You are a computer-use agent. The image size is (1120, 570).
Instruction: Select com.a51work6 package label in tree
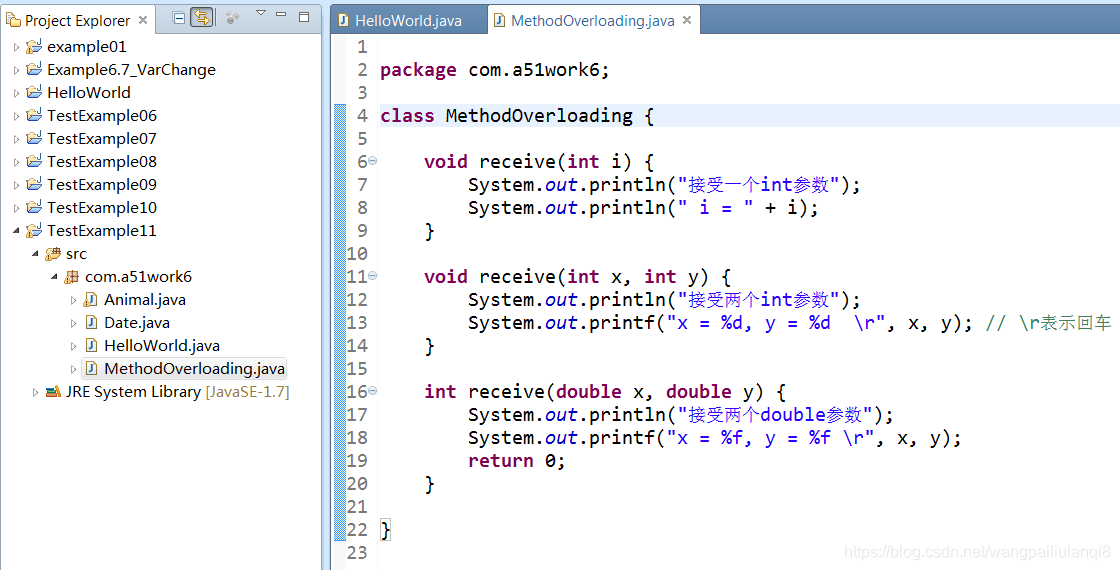click(x=139, y=276)
